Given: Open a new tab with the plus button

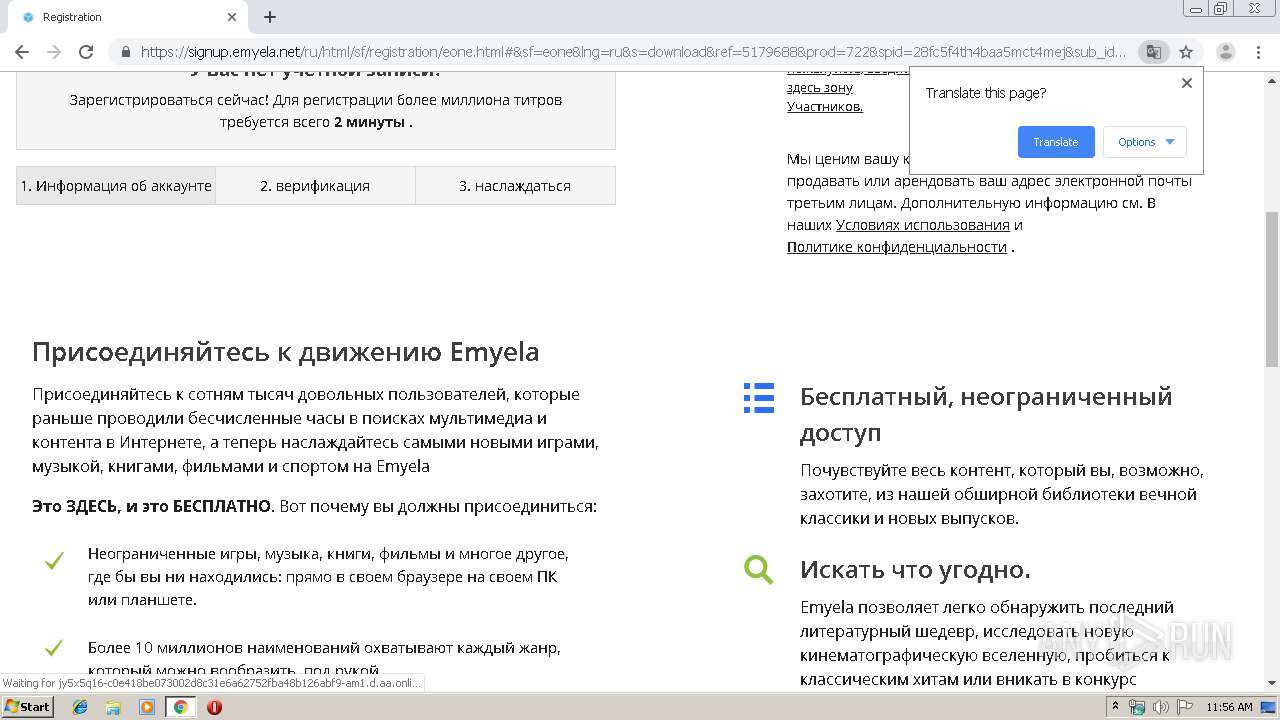Looking at the screenshot, I should 270,17.
